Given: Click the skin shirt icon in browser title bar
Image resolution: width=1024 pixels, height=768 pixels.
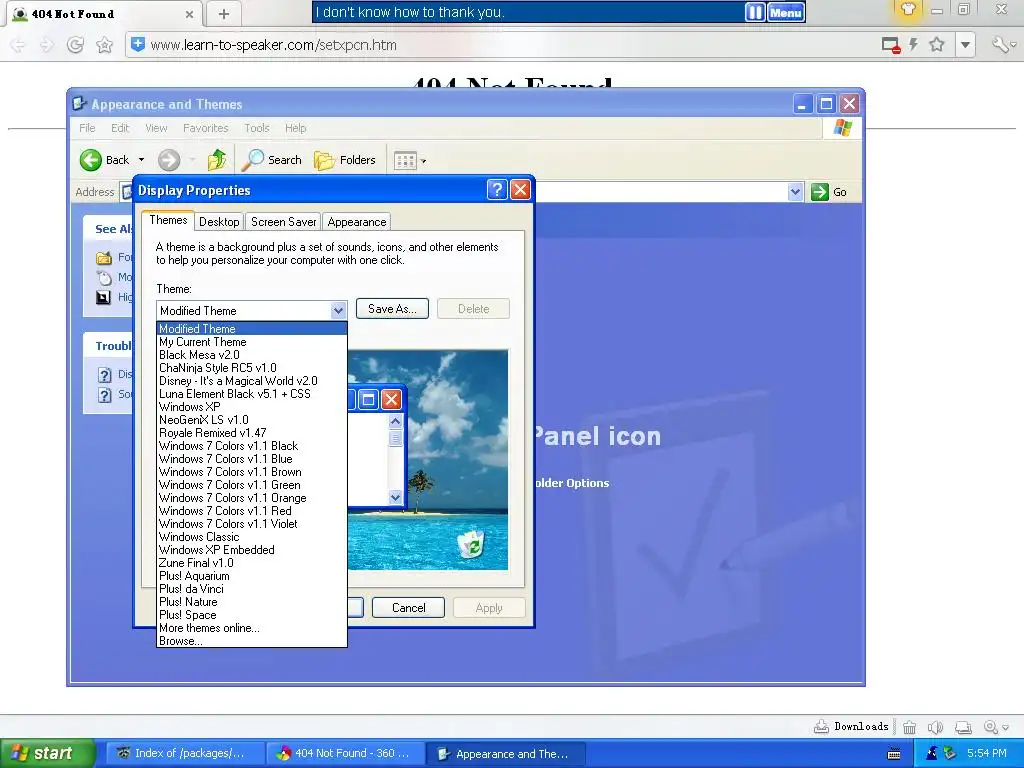Looking at the screenshot, I should click(x=908, y=9).
